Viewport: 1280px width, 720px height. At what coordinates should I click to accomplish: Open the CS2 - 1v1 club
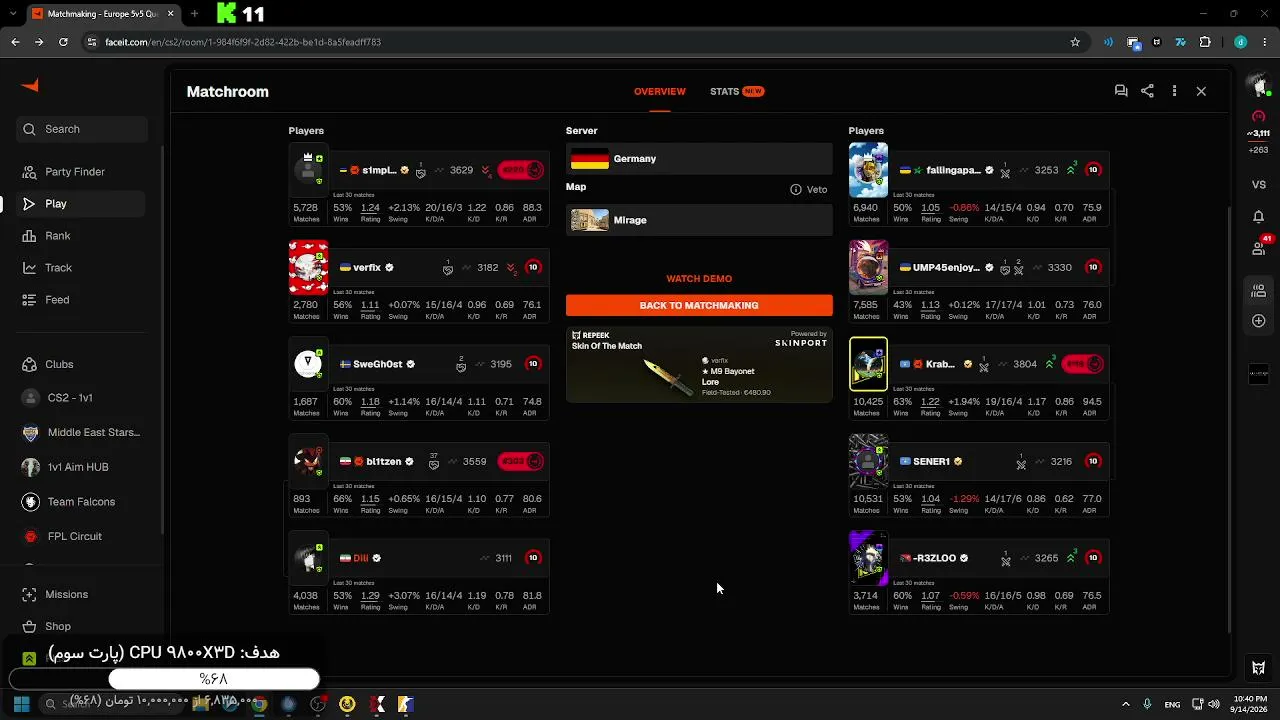(81, 398)
